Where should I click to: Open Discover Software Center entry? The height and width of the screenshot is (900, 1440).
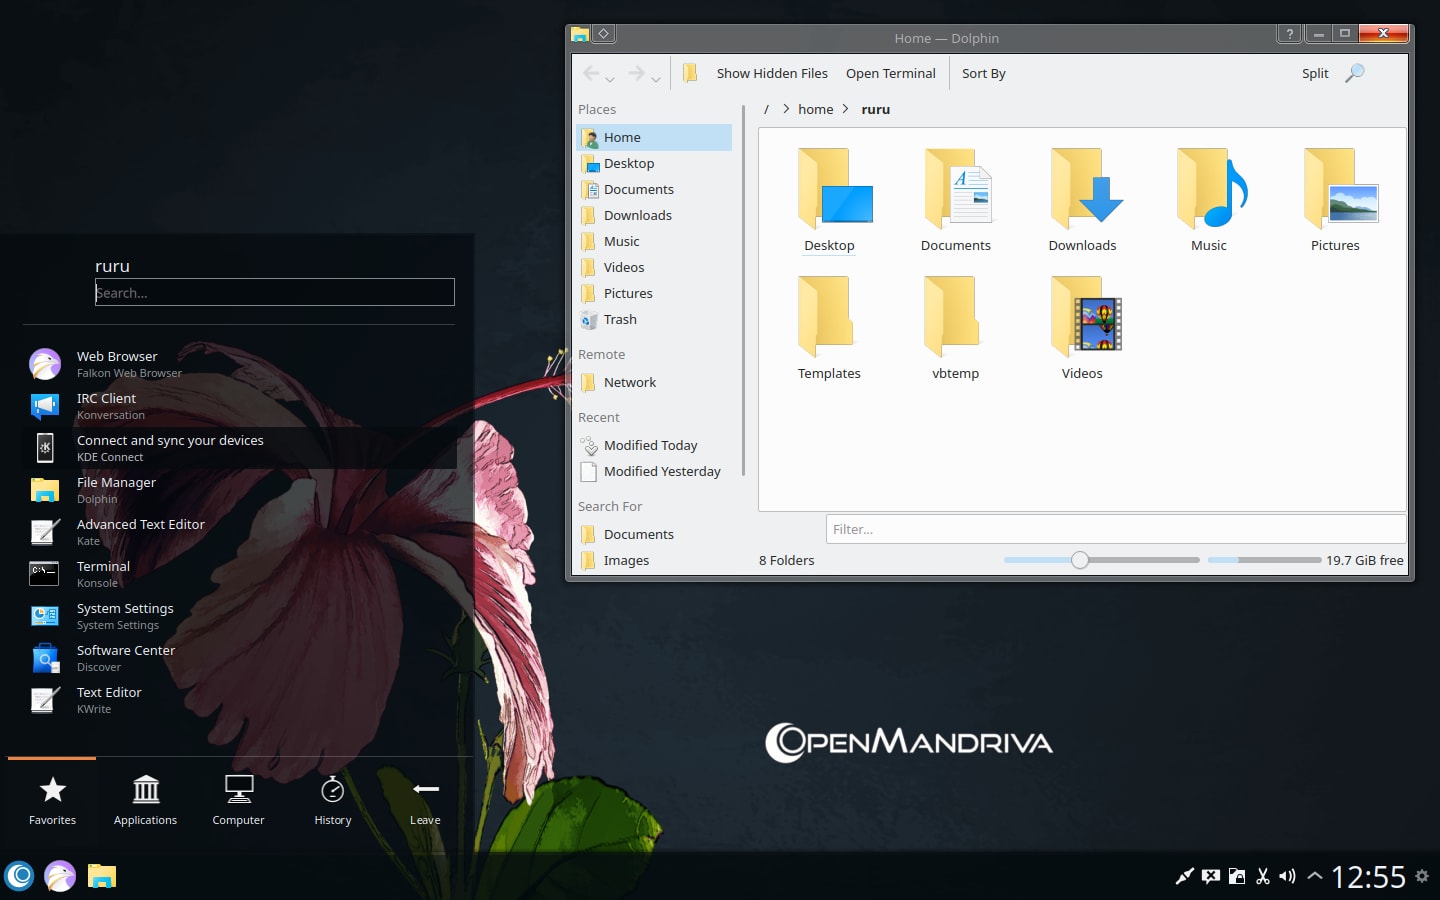coord(125,658)
